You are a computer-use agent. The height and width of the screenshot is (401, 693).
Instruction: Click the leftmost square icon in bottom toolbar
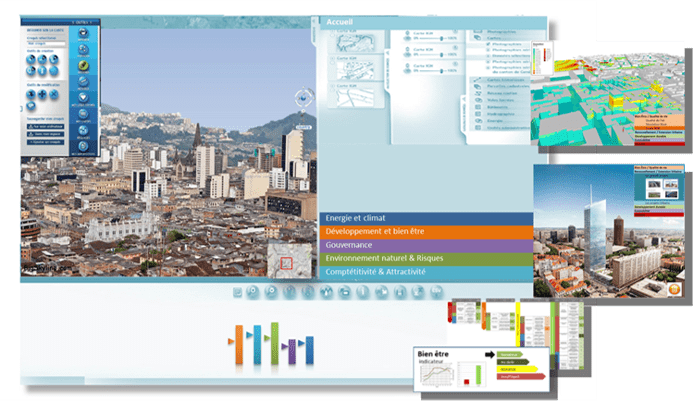point(238,292)
